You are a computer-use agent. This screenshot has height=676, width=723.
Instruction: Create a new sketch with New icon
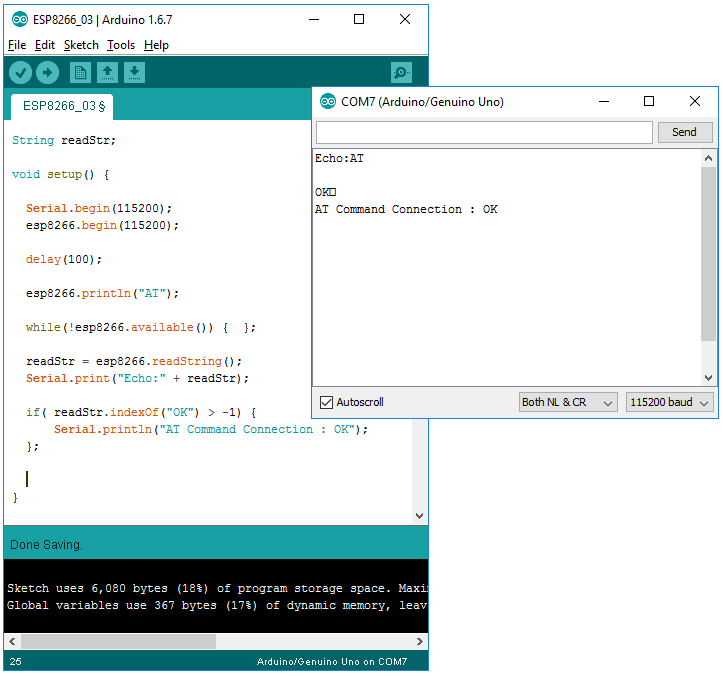[80, 72]
